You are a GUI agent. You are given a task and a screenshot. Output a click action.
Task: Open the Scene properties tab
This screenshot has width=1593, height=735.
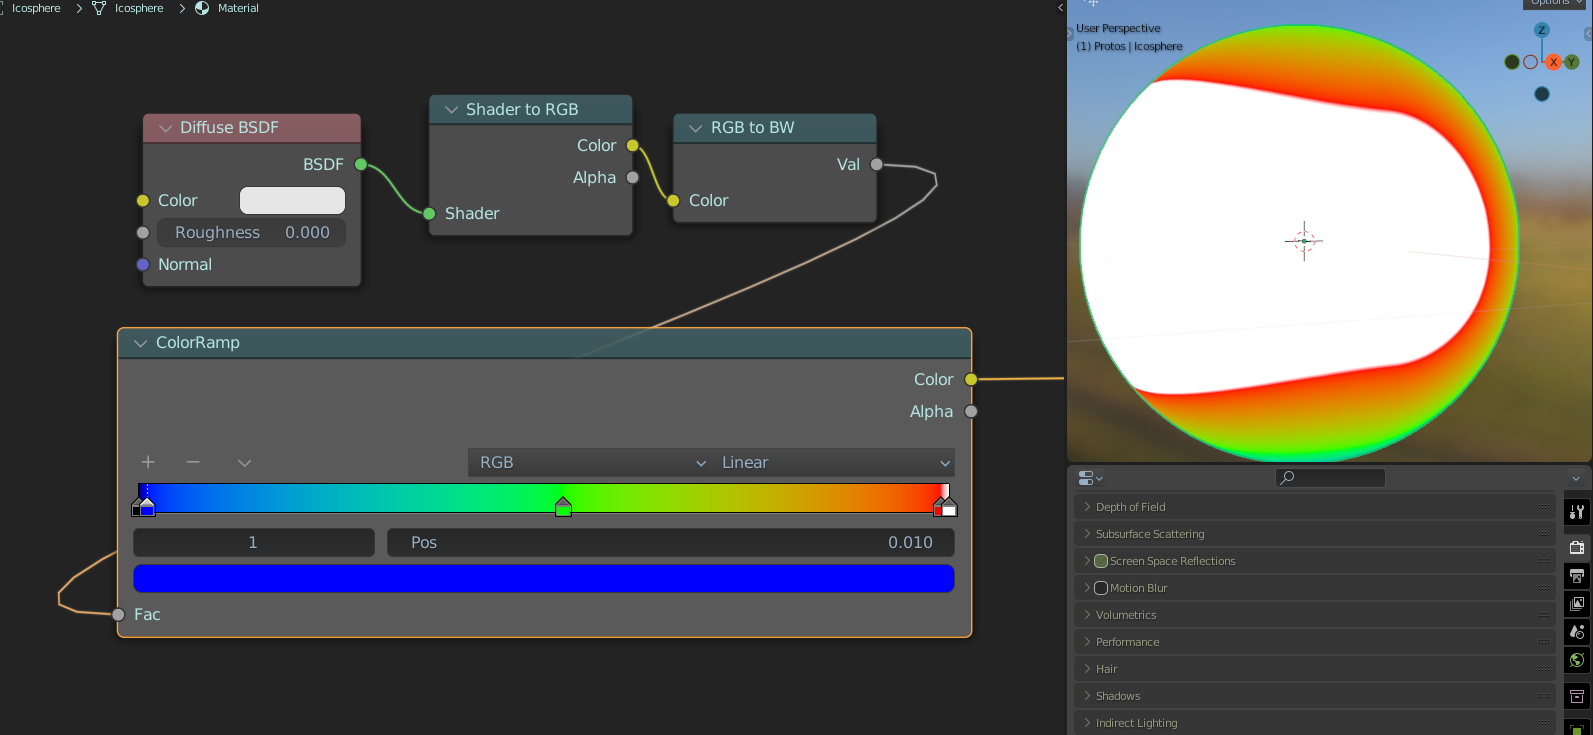click(1577, 632)
